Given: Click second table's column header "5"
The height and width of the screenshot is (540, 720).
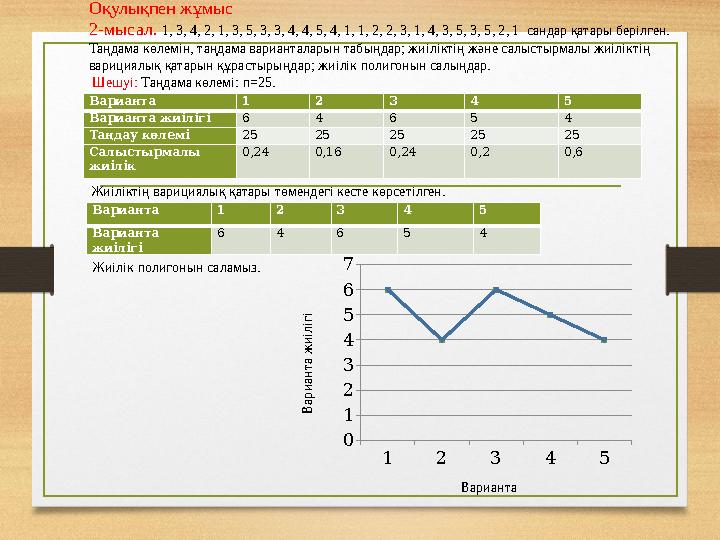Looking at the screenshot, I should click(507, 213).
